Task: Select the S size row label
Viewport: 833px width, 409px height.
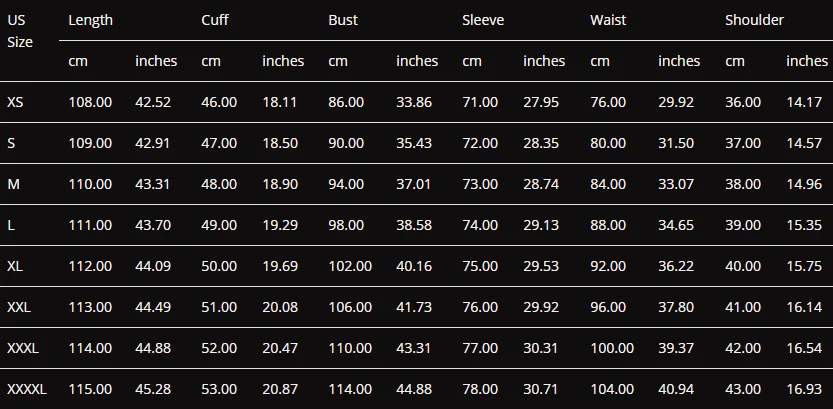Action: click(x=11, y=143)
